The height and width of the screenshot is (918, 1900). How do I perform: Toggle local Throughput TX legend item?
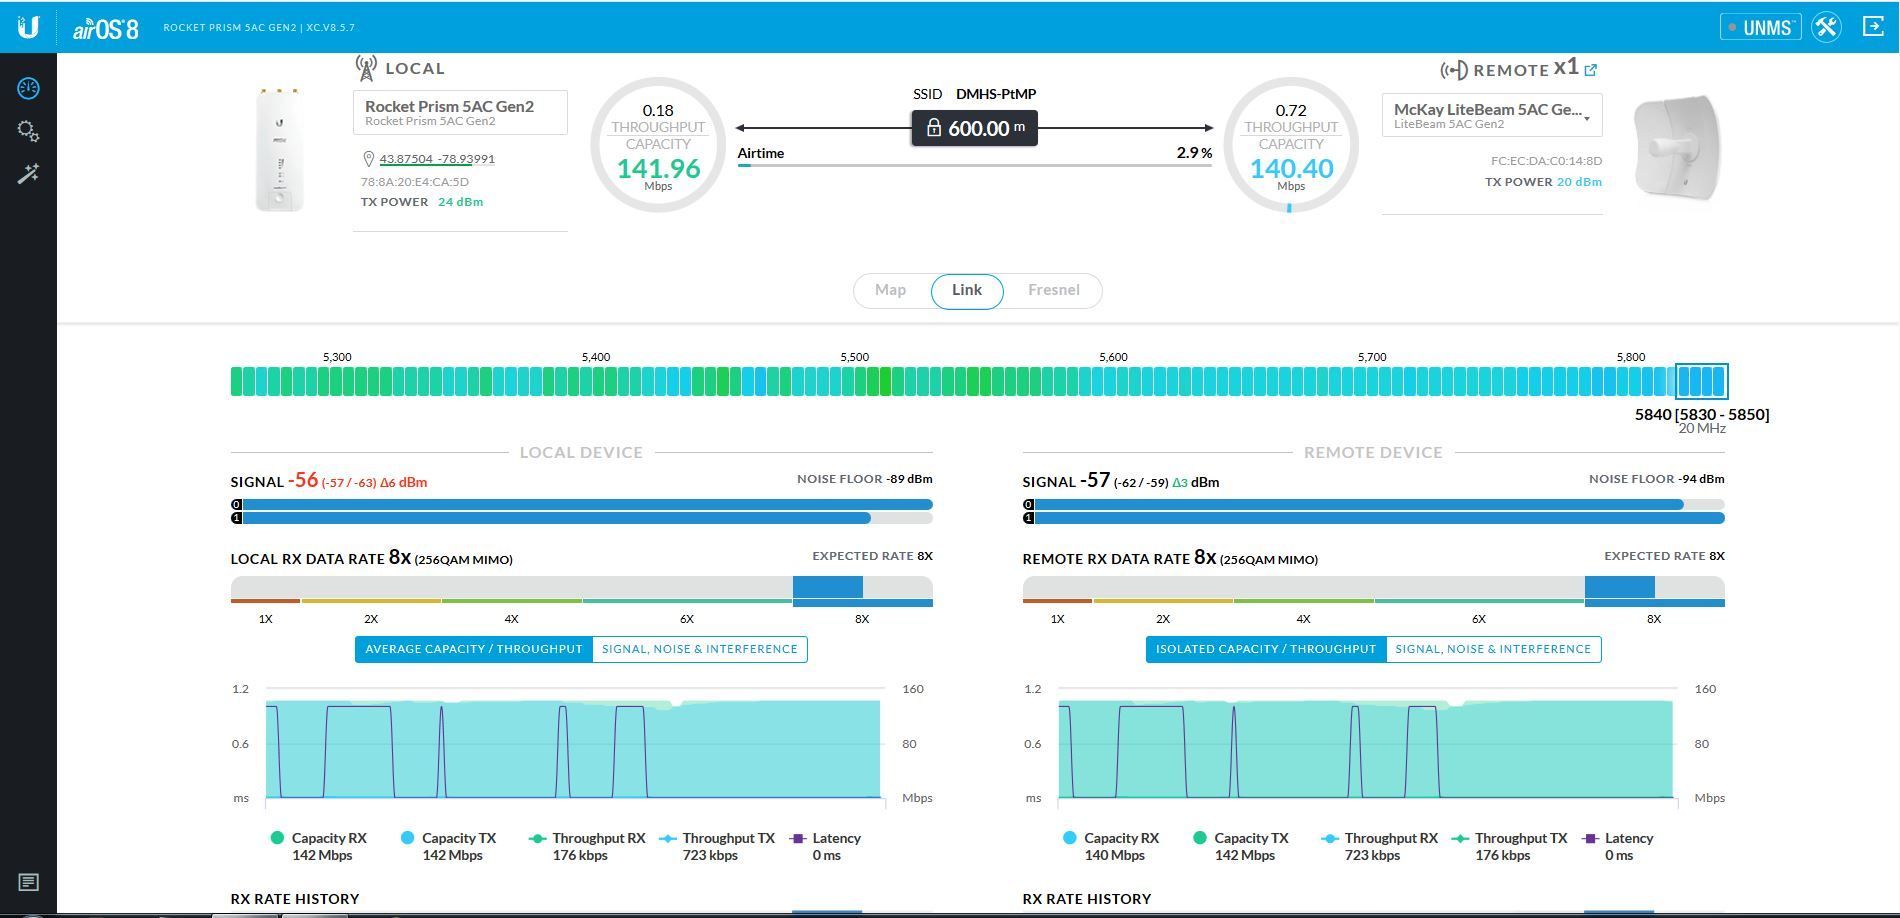[719, 846]
